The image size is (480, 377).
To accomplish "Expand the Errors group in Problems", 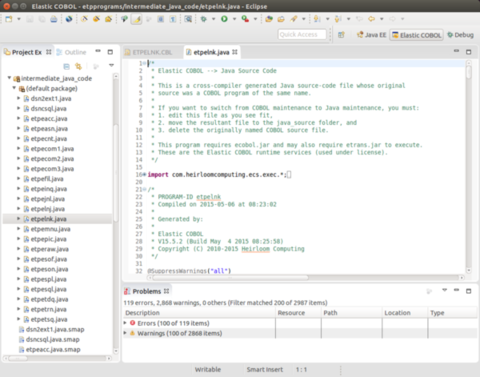I will 125,323.
